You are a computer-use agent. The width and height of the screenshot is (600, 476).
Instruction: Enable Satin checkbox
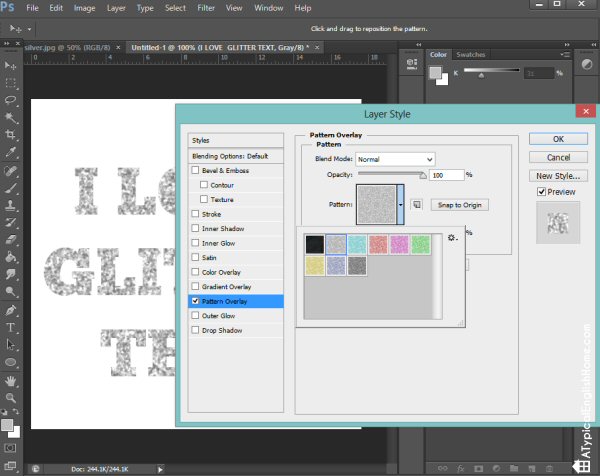(195, 258)
